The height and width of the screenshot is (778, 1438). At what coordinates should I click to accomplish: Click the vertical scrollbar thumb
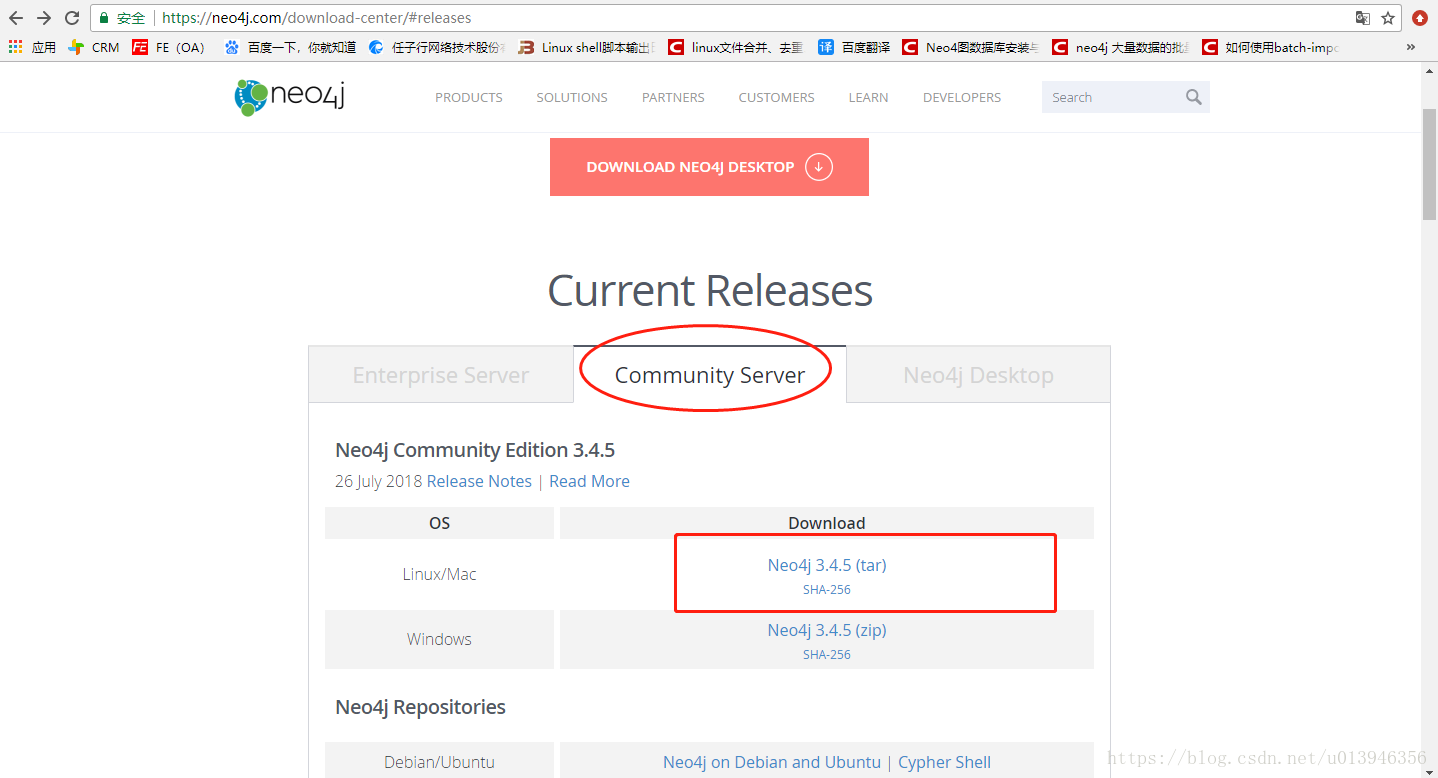point(1429,163)
